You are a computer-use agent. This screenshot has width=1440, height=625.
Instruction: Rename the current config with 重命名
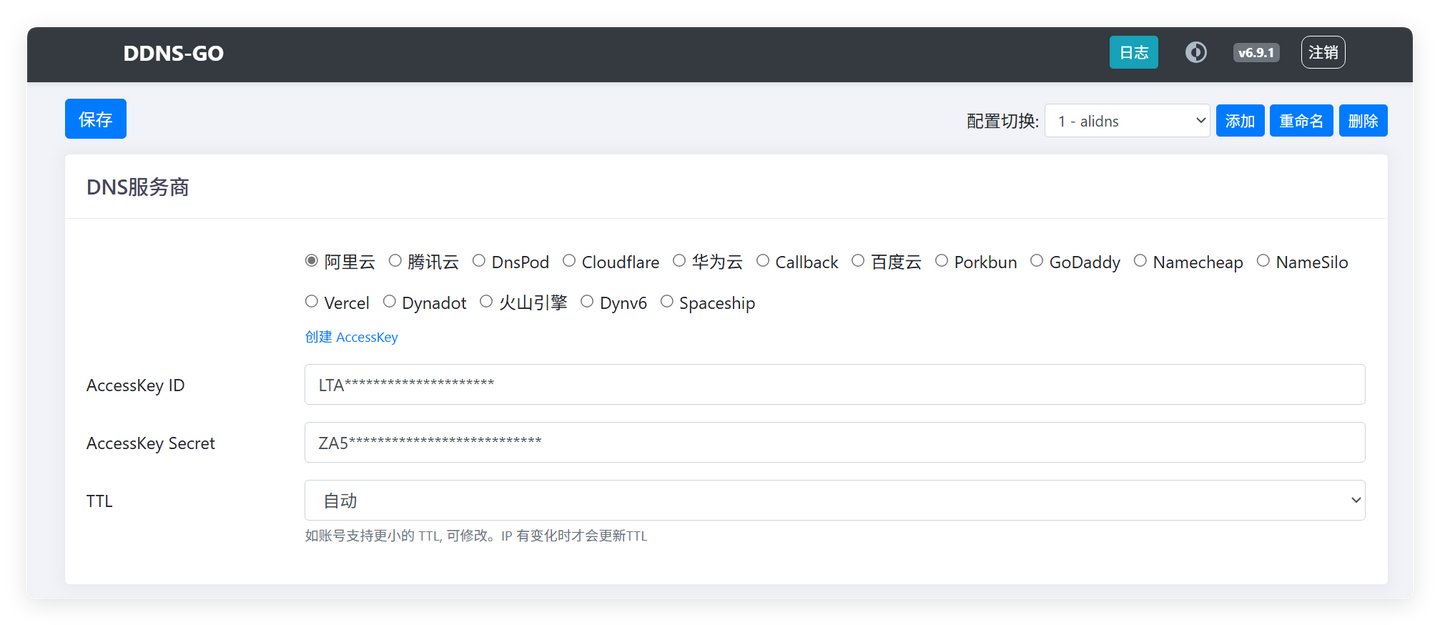pos(1301,120)
